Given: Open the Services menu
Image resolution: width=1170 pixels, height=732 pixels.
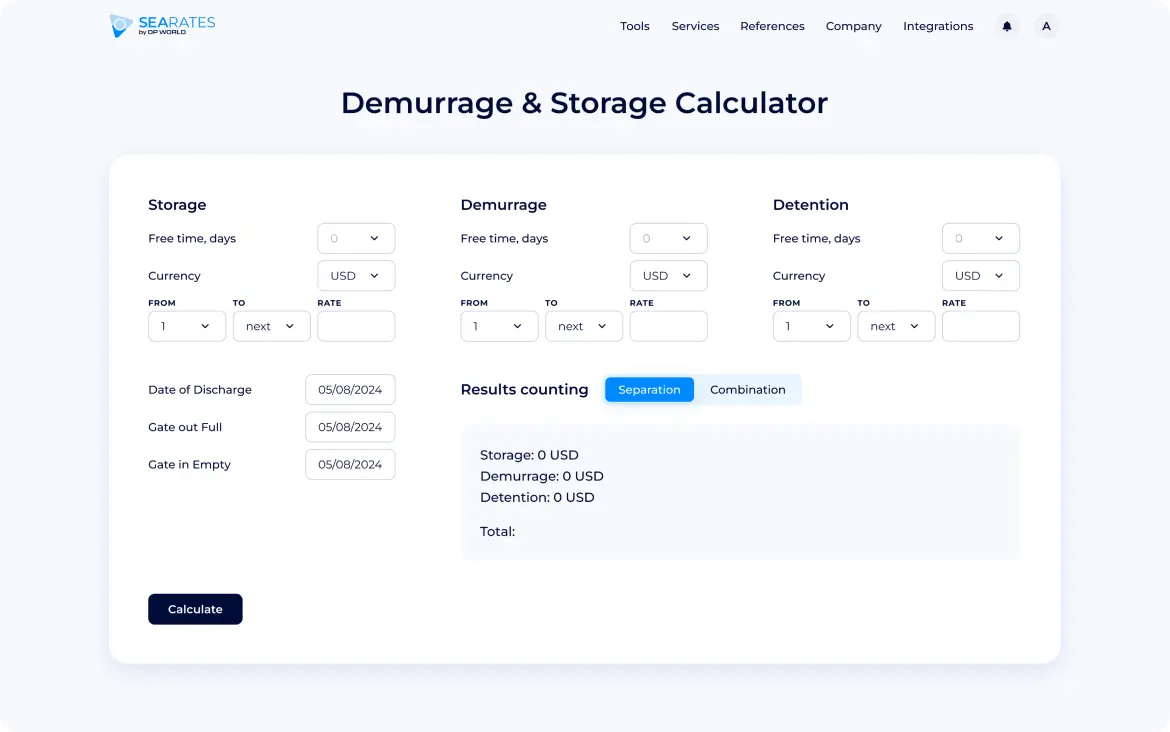Looking at the screenshot, I should click(x=695, y=27).
